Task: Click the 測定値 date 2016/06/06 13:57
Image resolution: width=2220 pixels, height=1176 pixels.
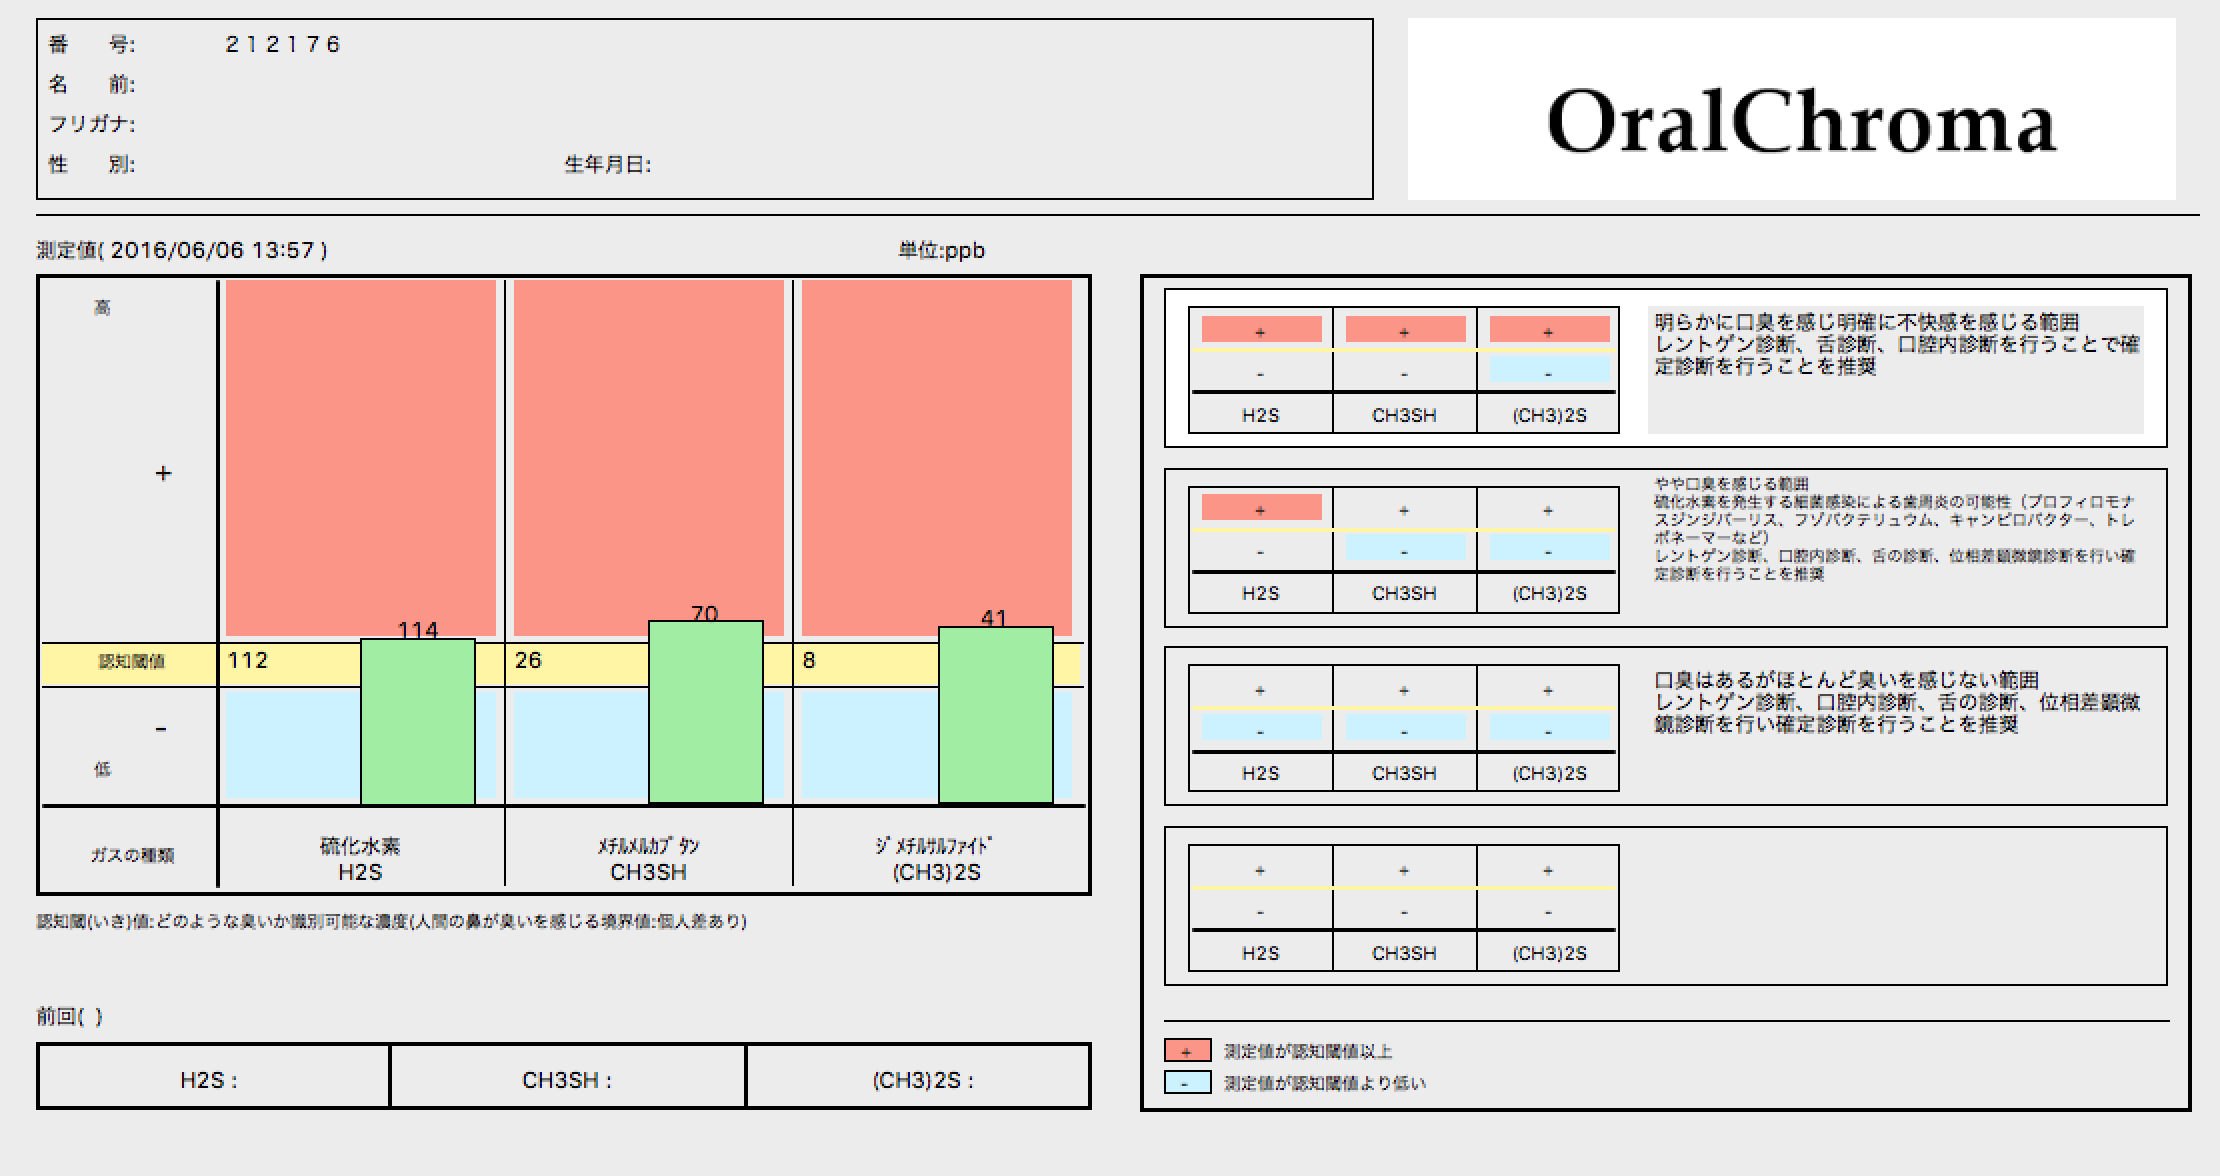Action: tap(212, 250)
